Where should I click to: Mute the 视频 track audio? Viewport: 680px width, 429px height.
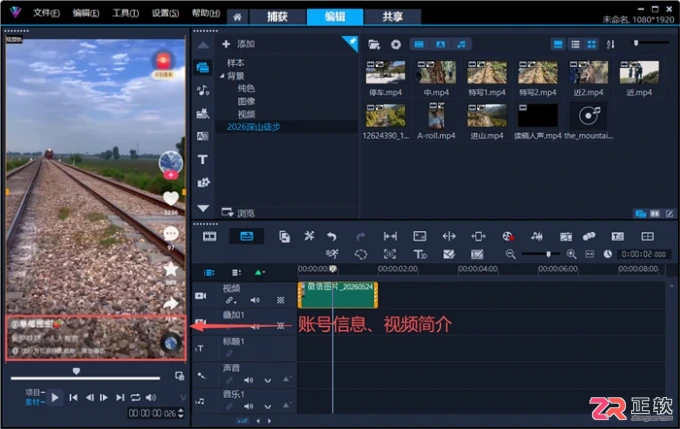click(x=255, y=300)
